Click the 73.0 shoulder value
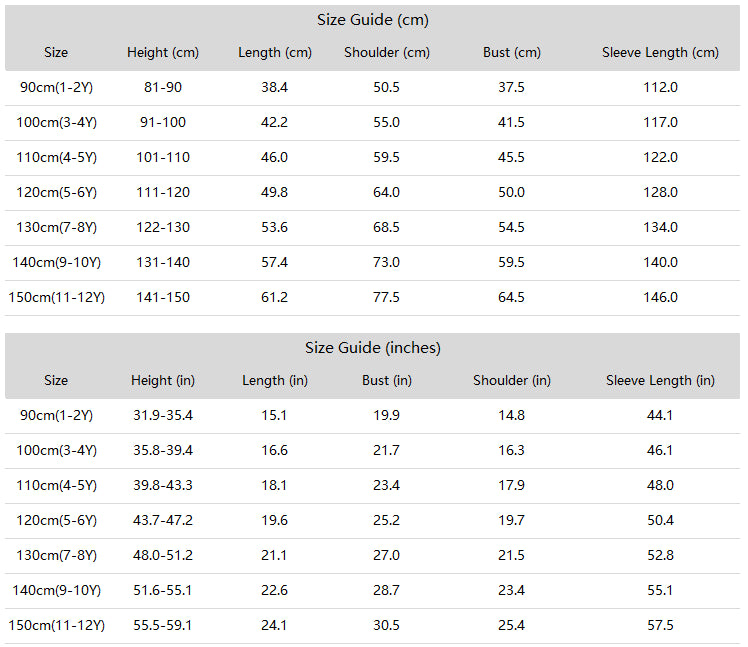Viewport: 748px width, 647px height. (386, 262)
